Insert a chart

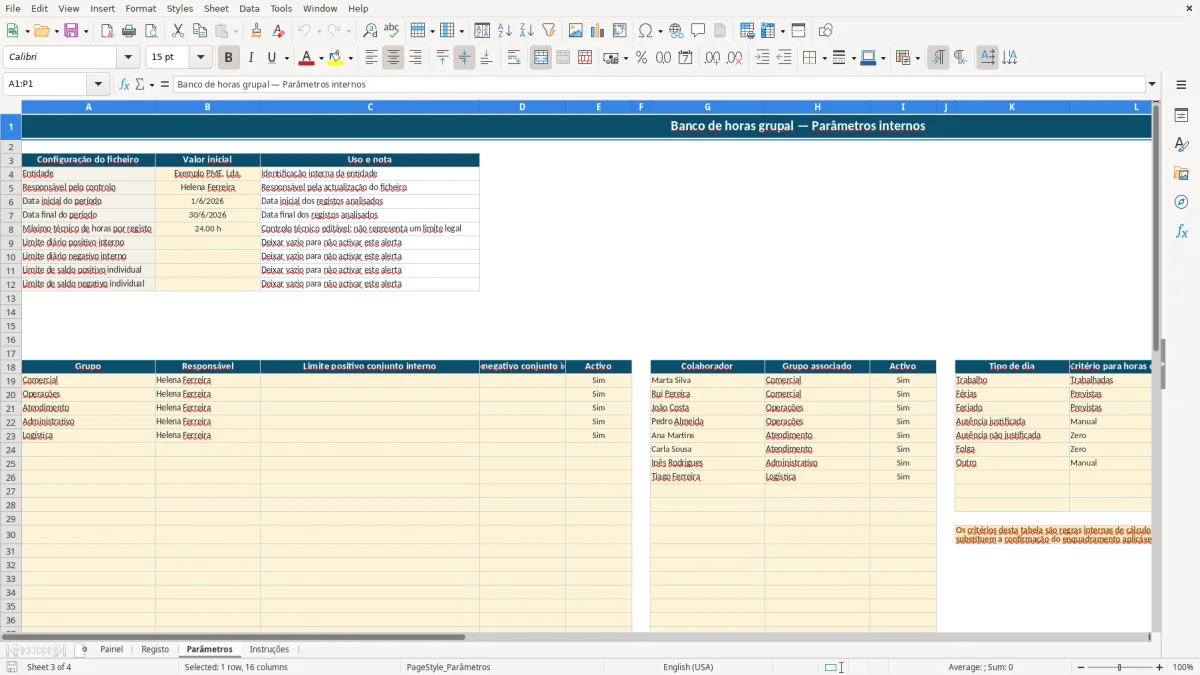tap(598, 31)
